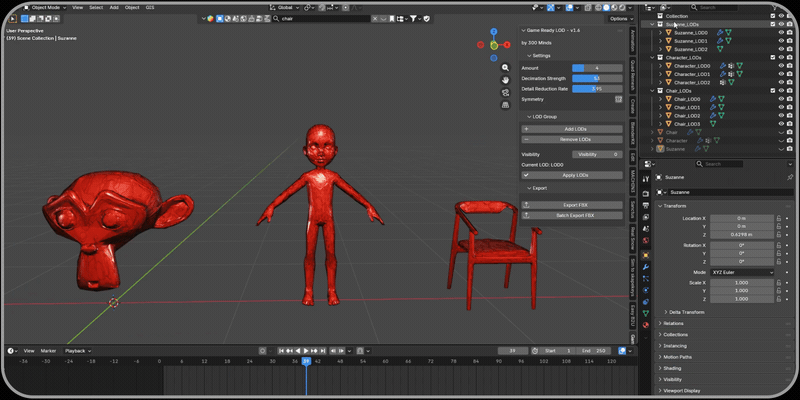
Task: Click lock icon next to Scale Z
Action: [779, 299]
